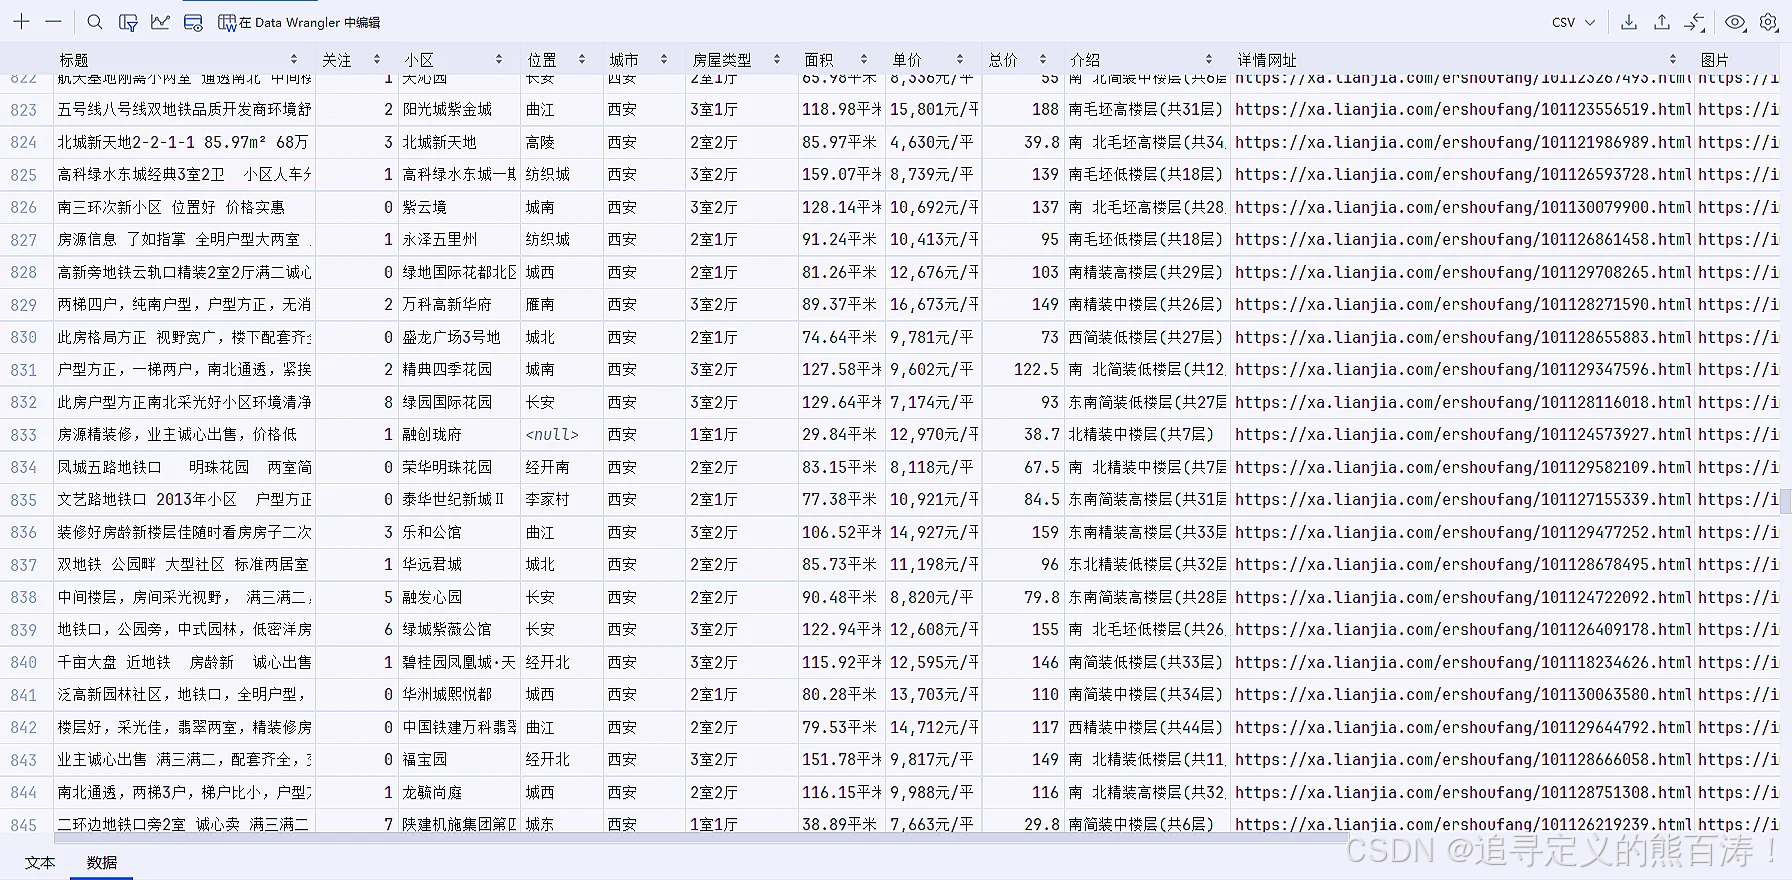Viewport: 1792px width, 880px height.
Task: Open link ending 101128751308.html
Action: point(1463,793)
